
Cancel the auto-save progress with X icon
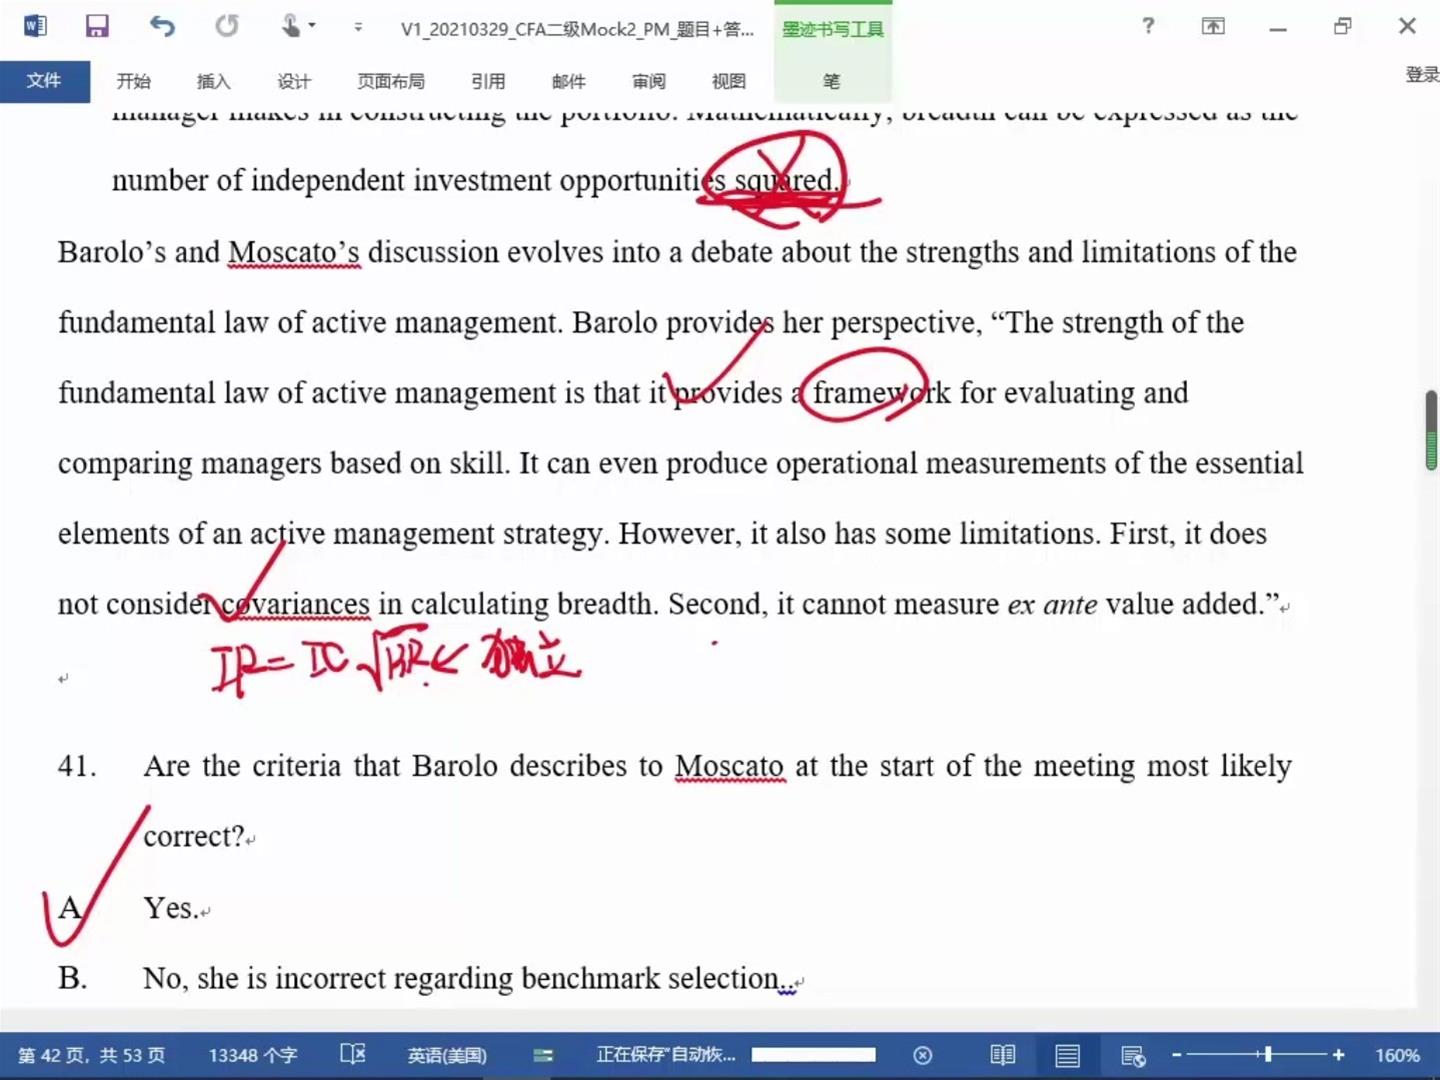click(x=922, y=1055)
